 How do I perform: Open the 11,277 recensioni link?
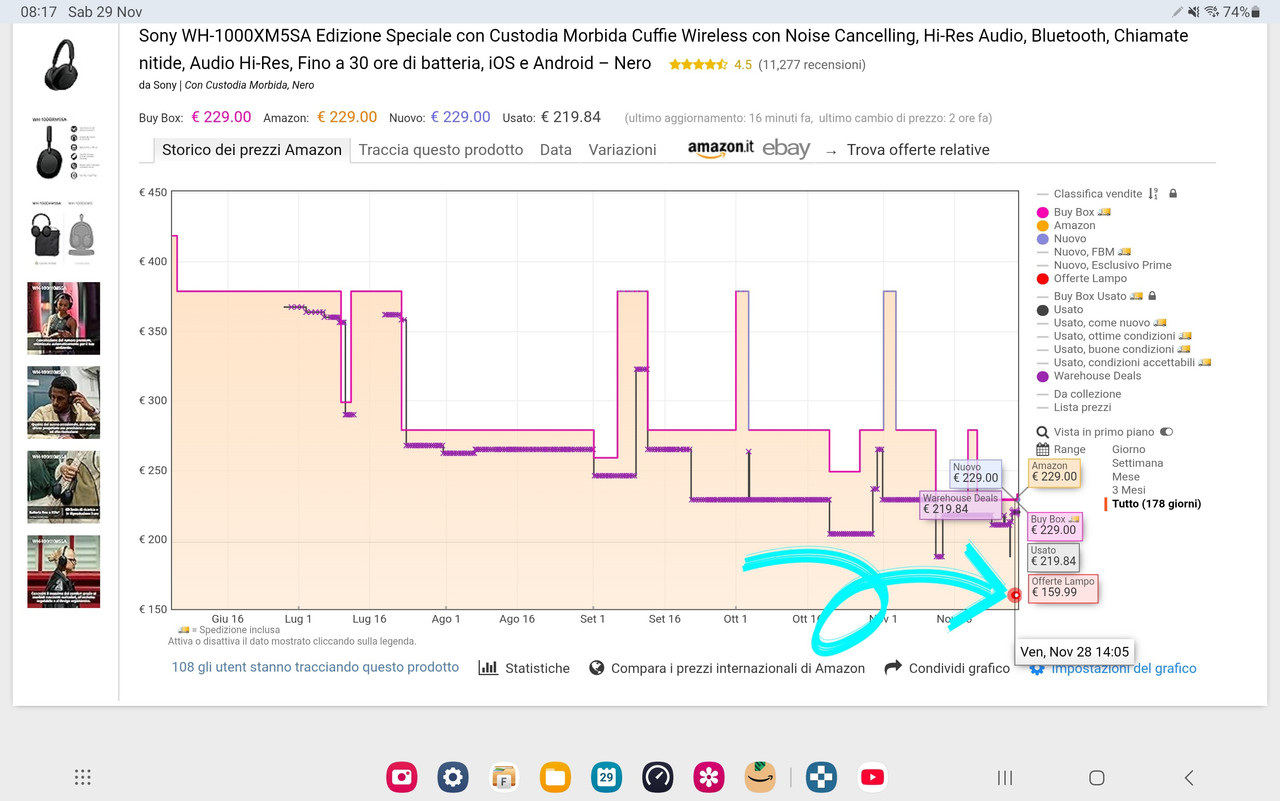pos(812,65)
